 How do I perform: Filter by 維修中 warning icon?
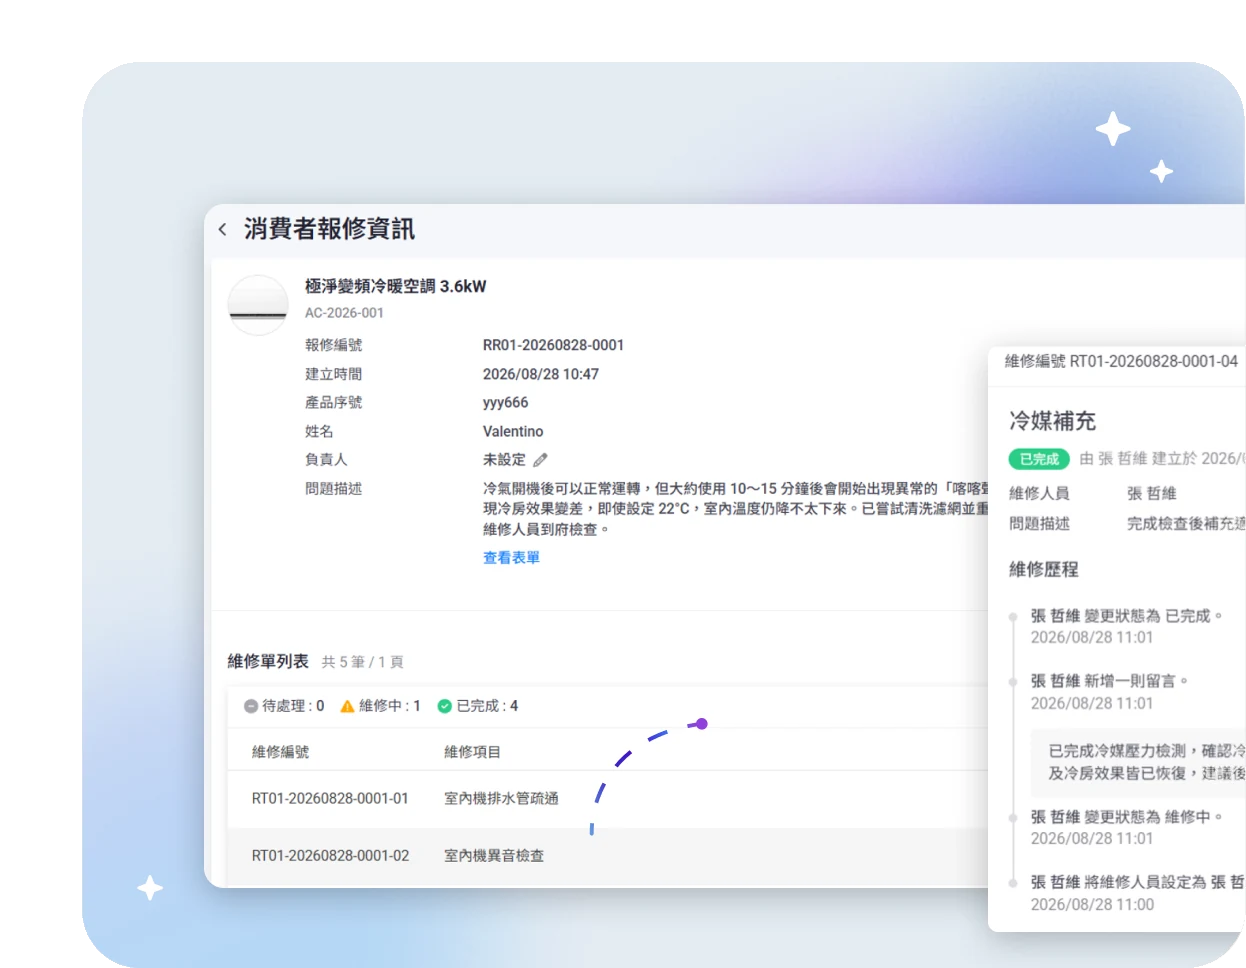347,706
